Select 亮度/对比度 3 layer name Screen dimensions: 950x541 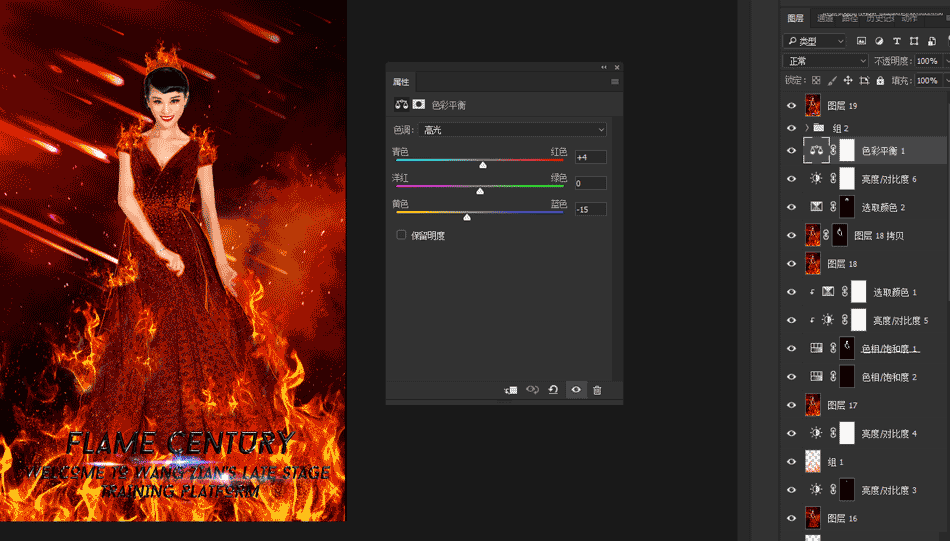(x=889, y=490)
